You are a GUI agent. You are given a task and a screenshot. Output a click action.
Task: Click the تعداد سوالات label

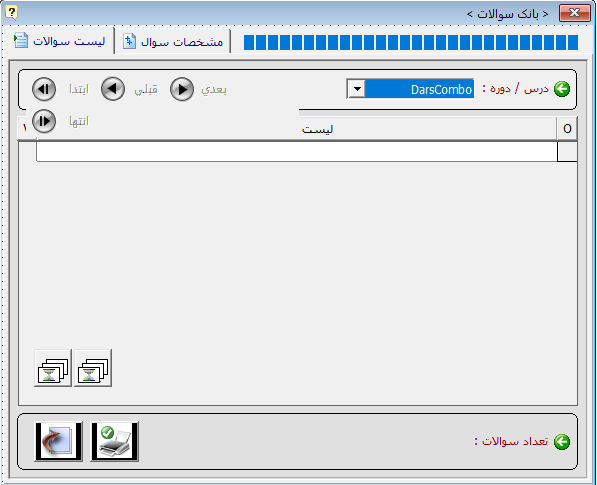coord(511,442)
